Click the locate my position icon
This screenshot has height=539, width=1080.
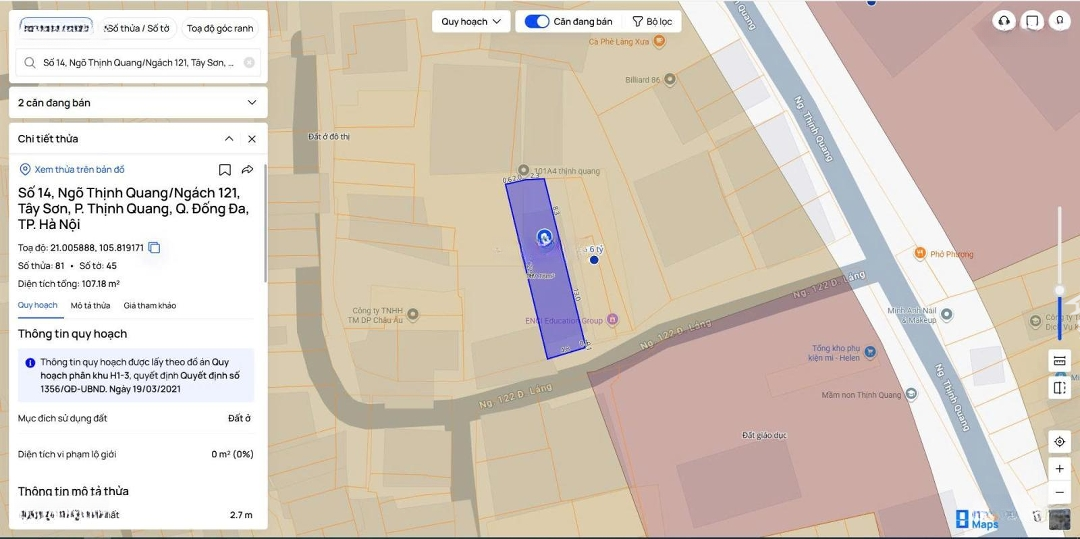[x=1059, y=441]
